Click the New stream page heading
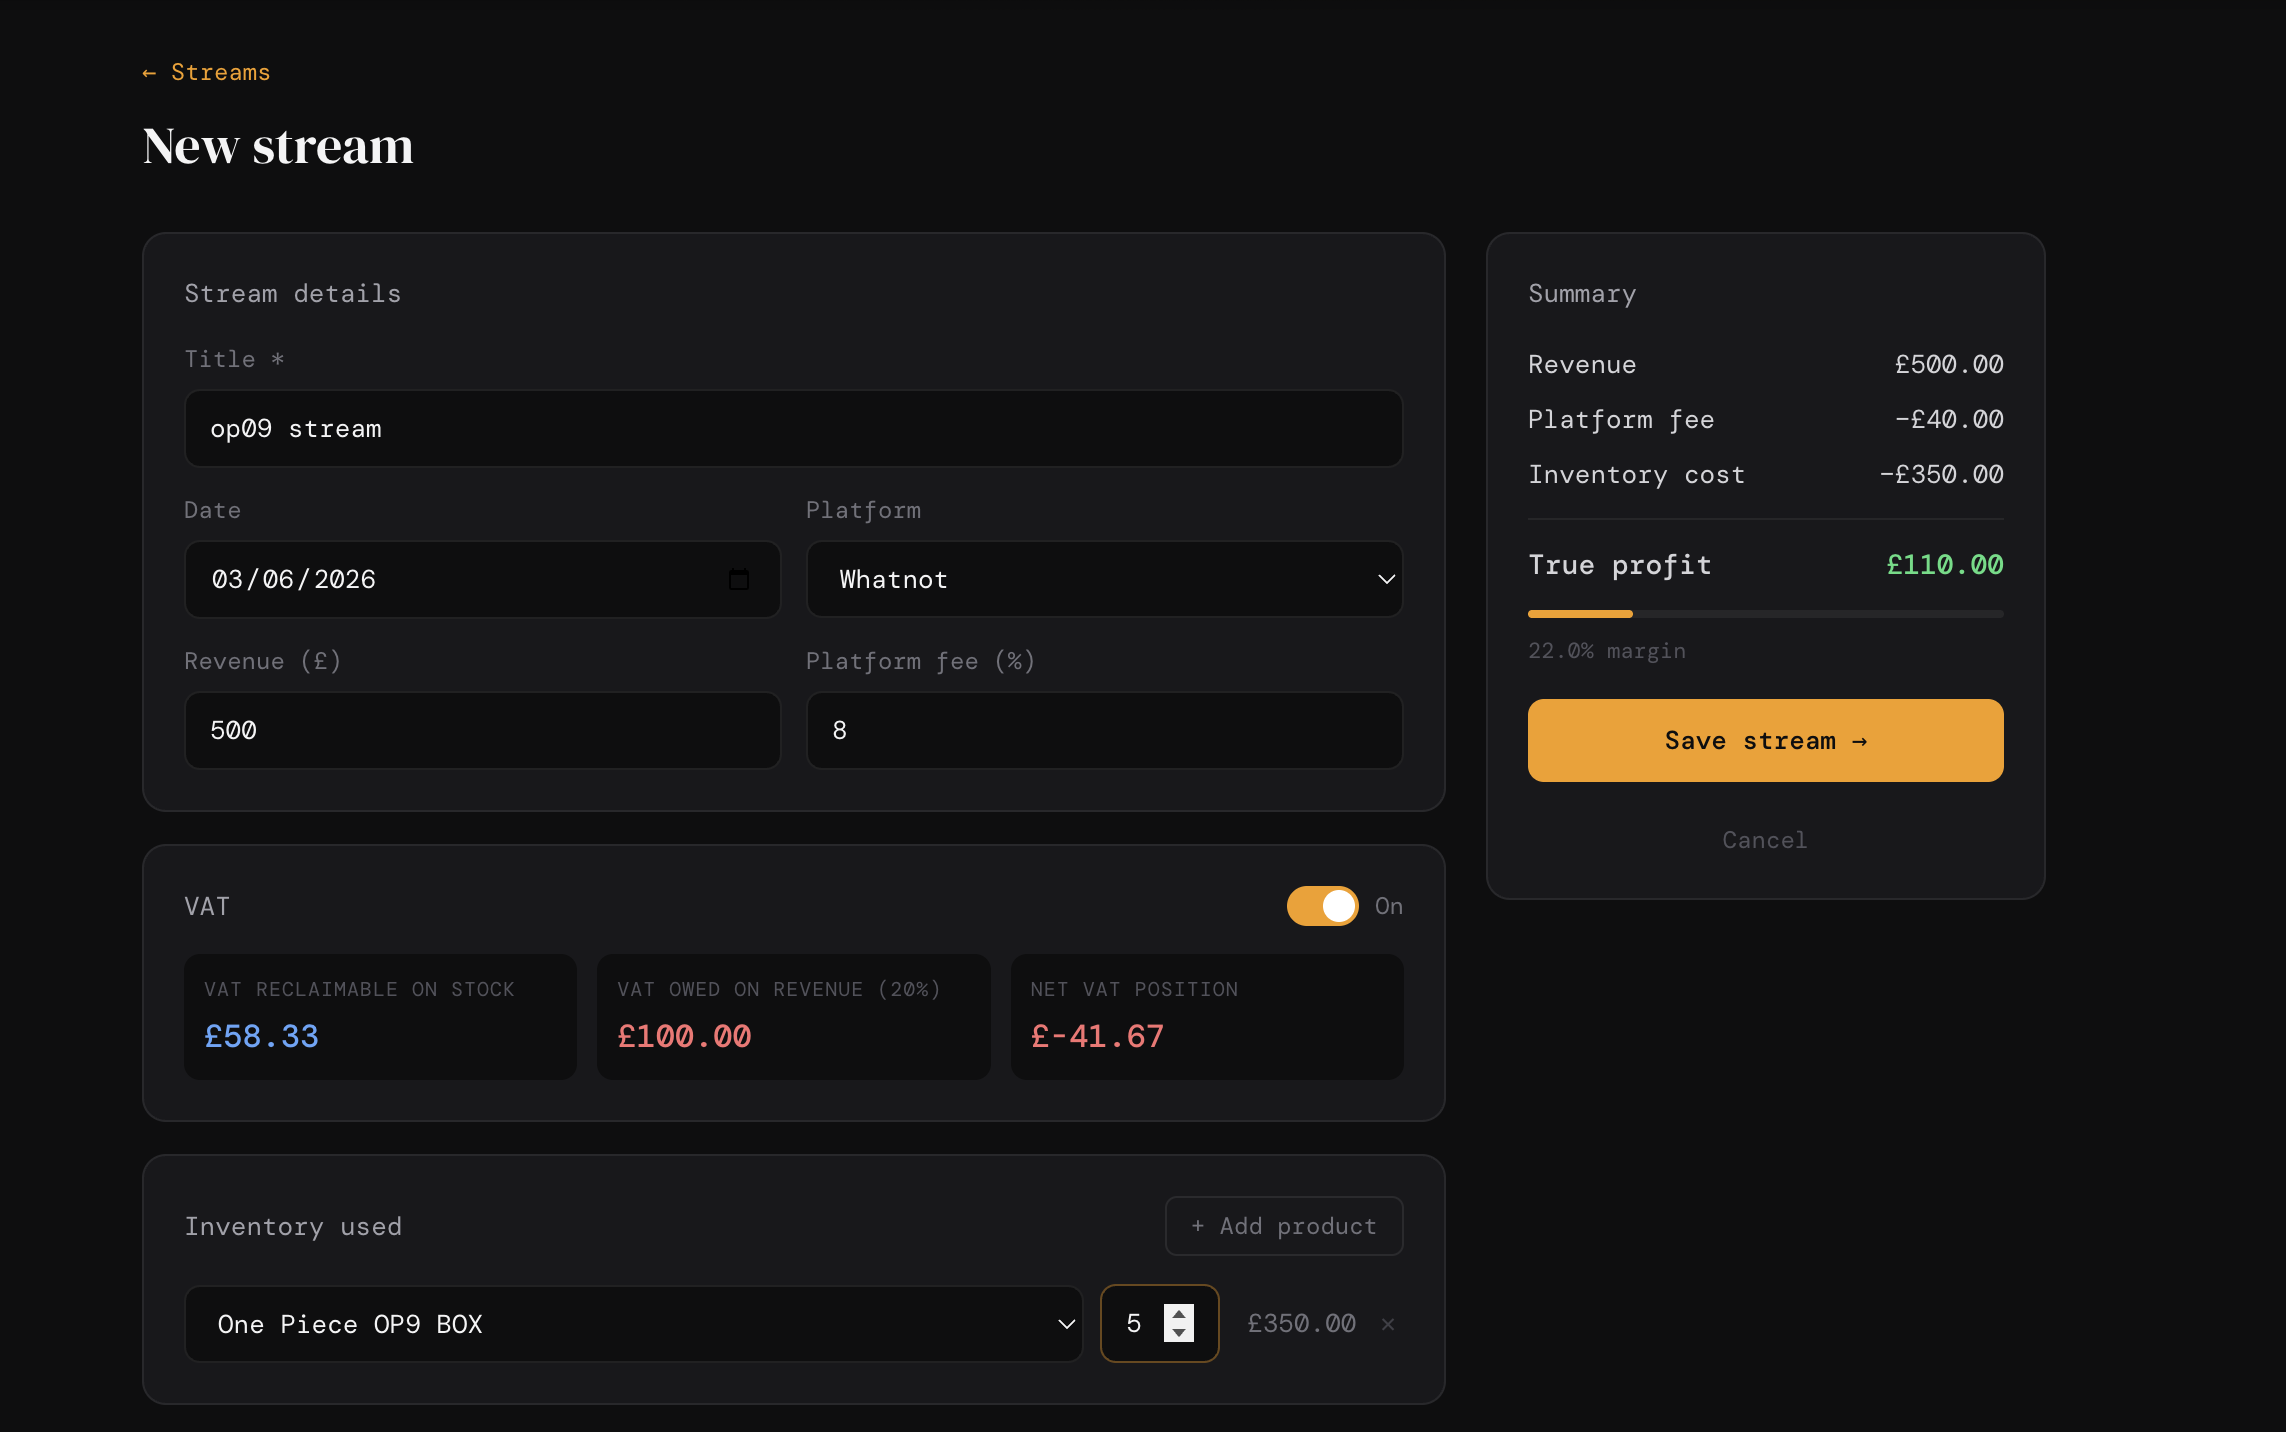2286x1432 pixels. tap(278, 146)
